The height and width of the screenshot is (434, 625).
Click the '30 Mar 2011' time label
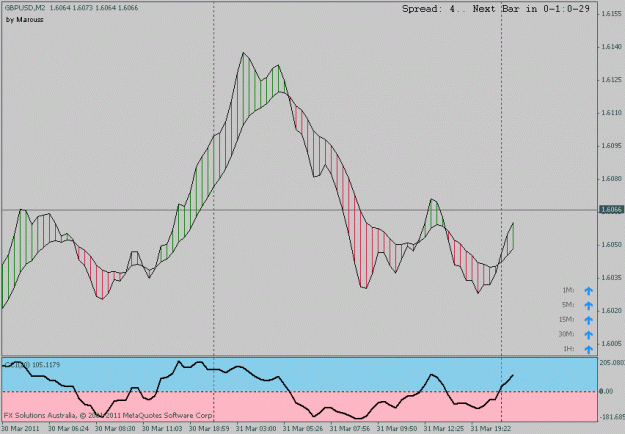pos(21,429)
